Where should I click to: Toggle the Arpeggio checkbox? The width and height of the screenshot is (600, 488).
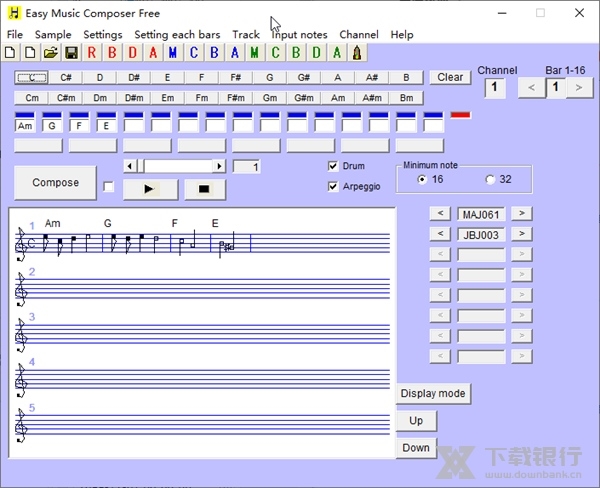(333, 186)
